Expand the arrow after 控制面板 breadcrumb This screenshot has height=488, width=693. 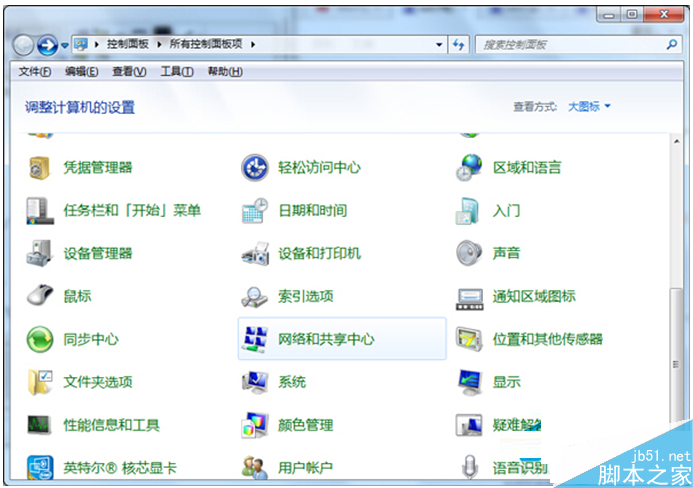(159, 44)
